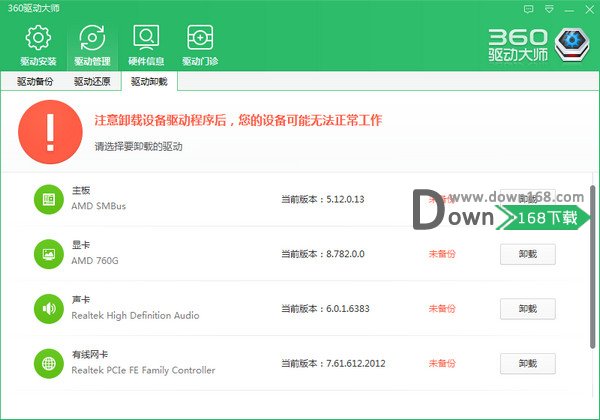This screenshot has height=420, width=600.
Task: Select Realtek PCIe FE Family Controller text
Action: point(143,370)
